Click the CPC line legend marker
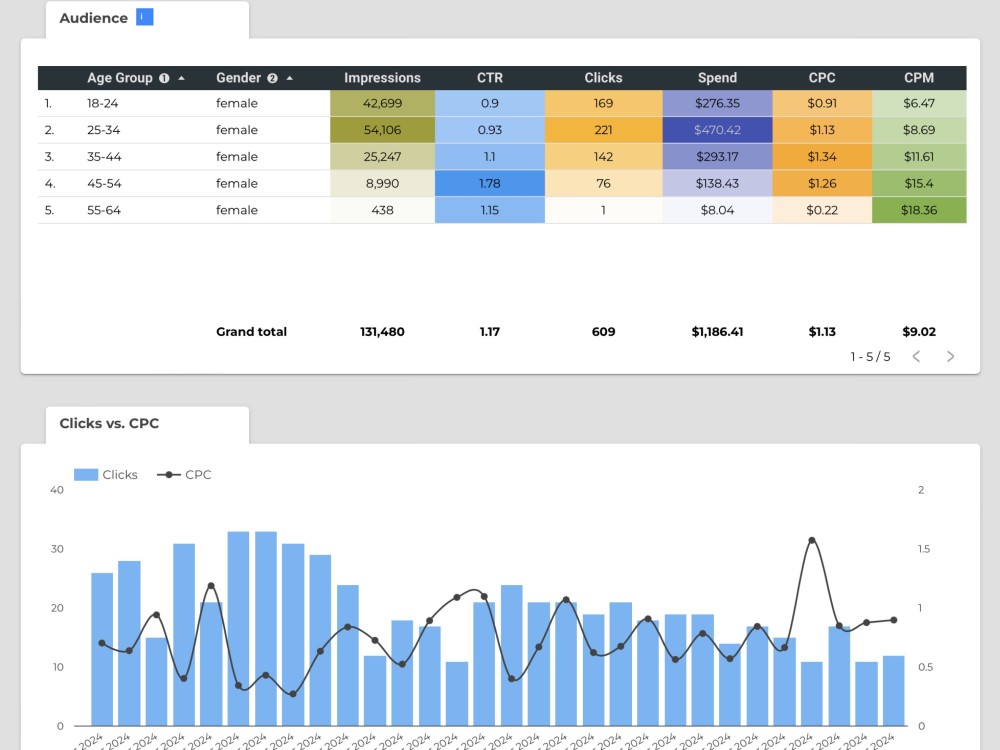This screenshot has height=750, width=1000. (x=167, y=474)
